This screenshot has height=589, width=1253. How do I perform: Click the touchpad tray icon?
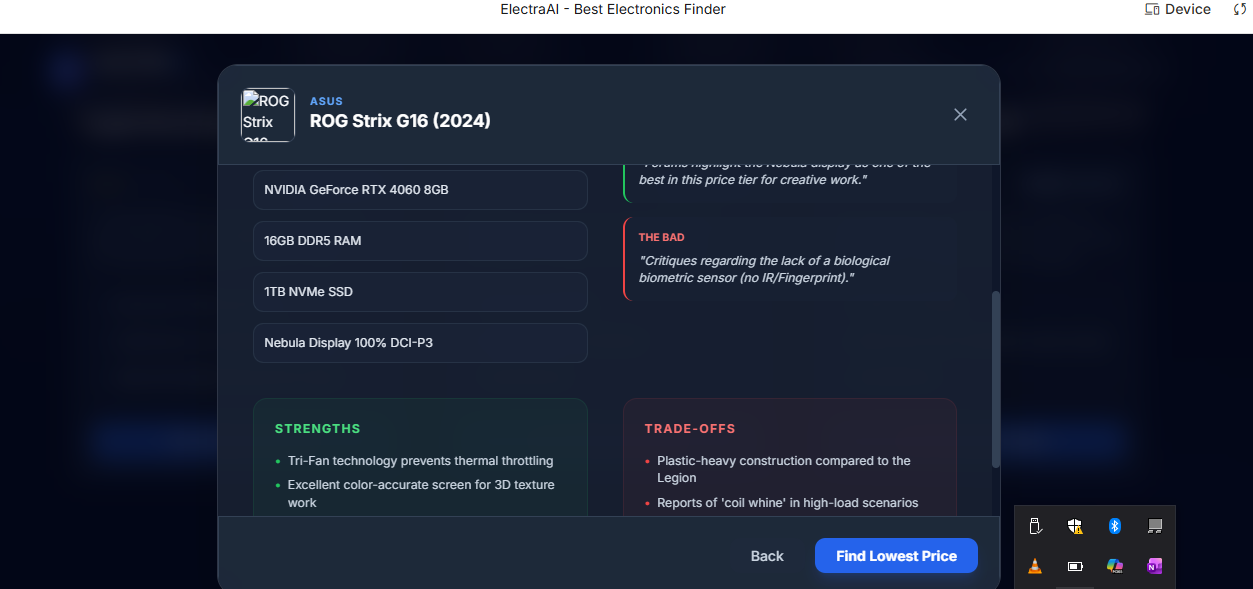coord(1155,526)
